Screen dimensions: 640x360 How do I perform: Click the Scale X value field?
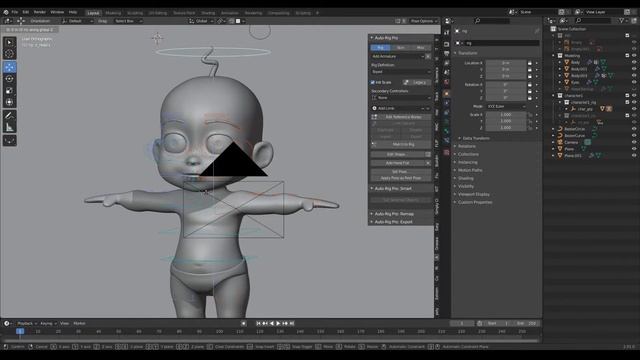[x=506, y=115]
